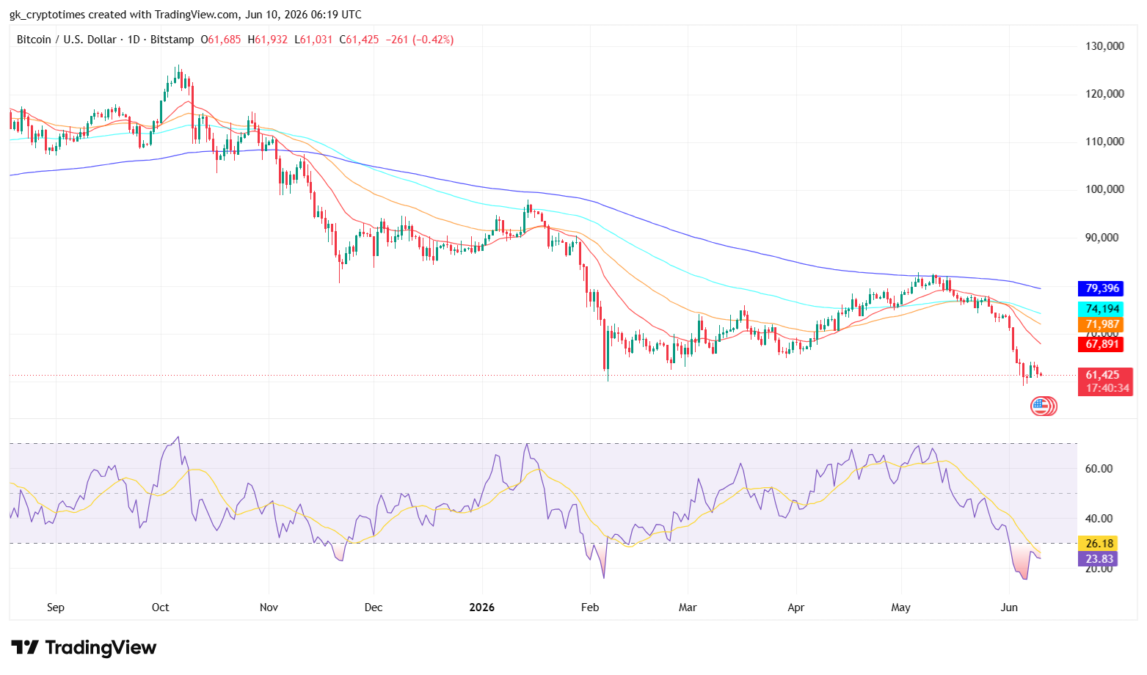1147x675 pixels.
Task: Click the May label on time axis
Action: click(900, 607)
